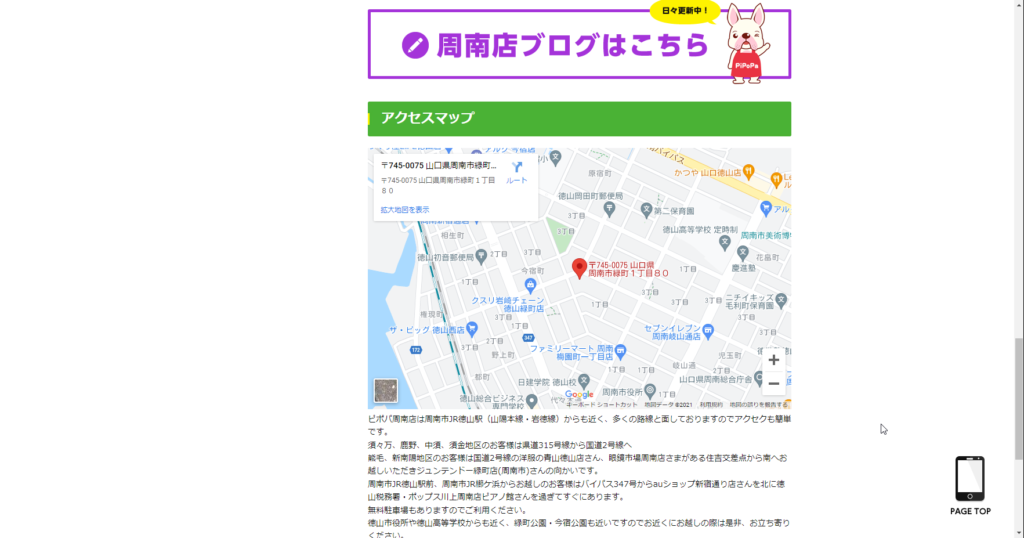Click the pencil icon on the blog banner

tap(415, 45)
